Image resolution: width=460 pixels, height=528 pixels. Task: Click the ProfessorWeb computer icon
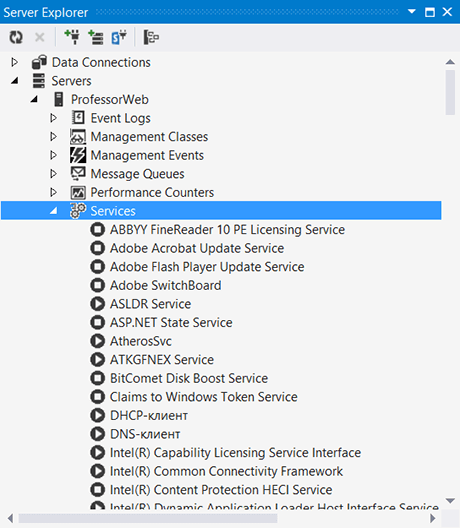(x=59, y=99)
